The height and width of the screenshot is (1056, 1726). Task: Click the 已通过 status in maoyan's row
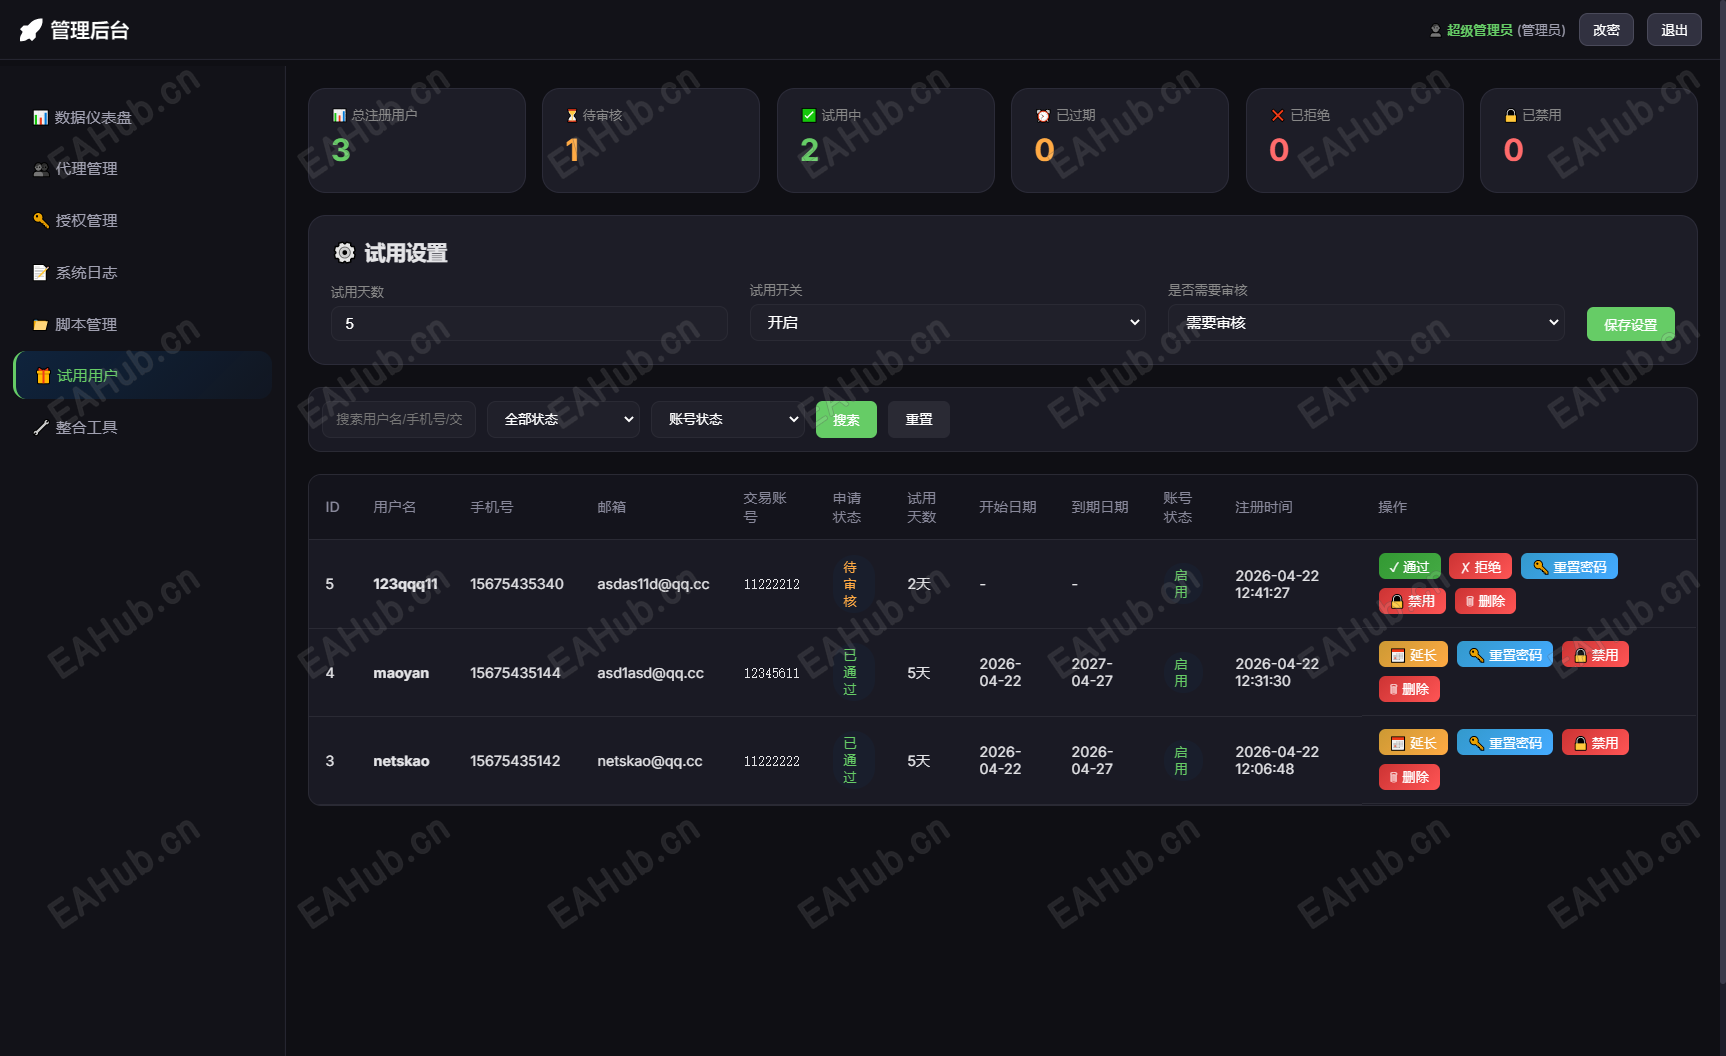850,672
